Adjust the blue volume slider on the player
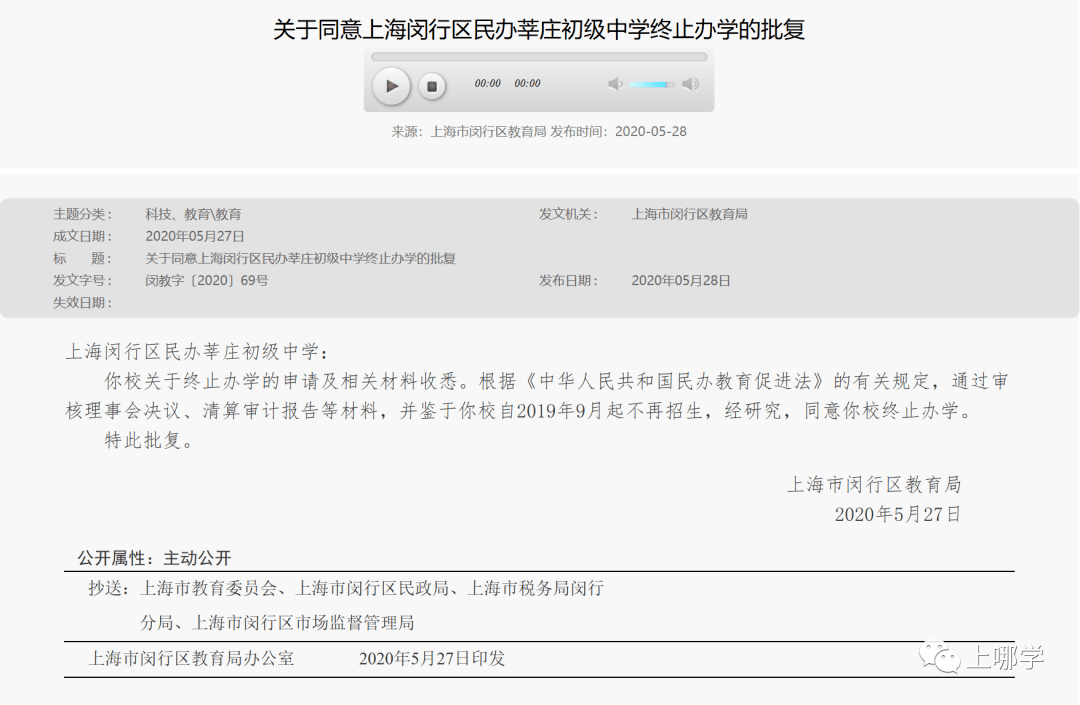This screenshot has width=1080, height=705. pyautogui.click(x=653, y=84)
